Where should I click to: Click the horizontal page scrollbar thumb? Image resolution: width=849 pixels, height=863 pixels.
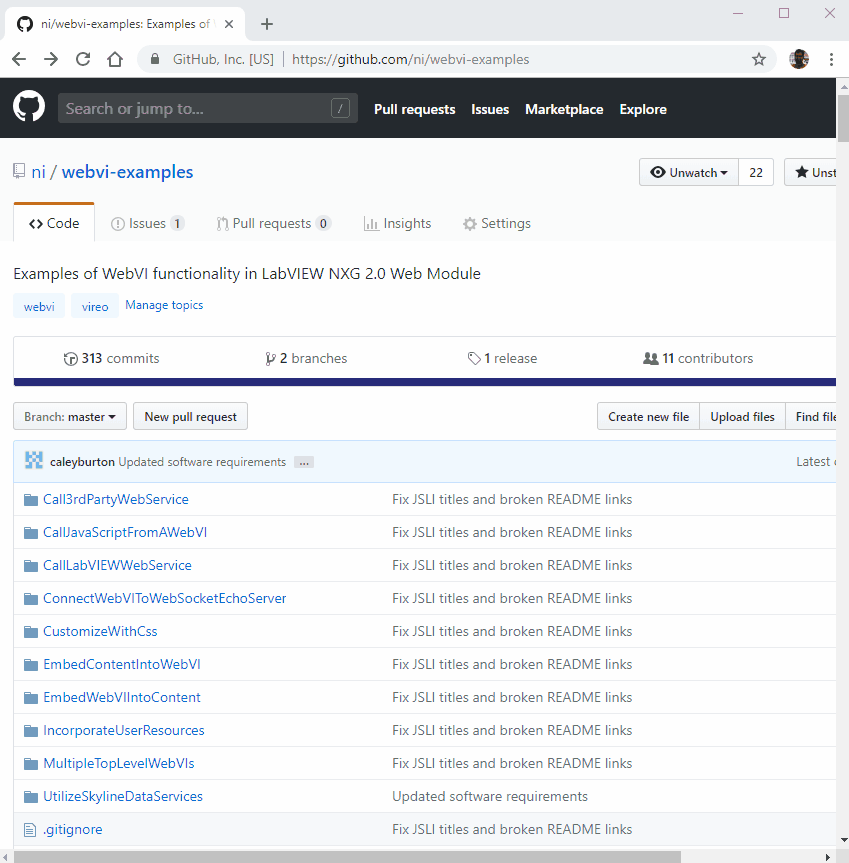(x=347, y=857)
